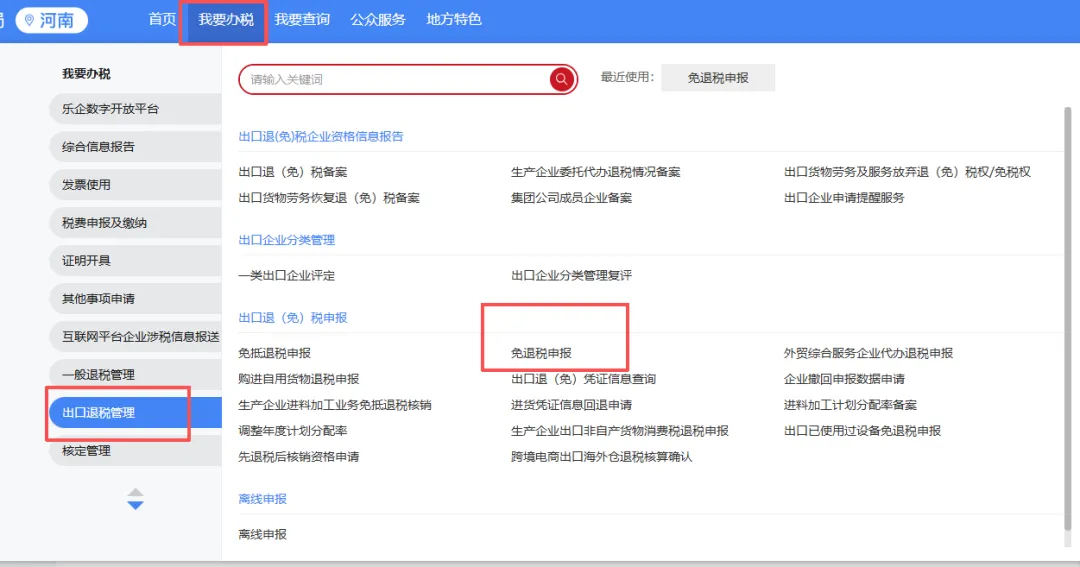
Task: Open 一类出口企业评定 link
Action: pyautogui.click(x=287, y=276)
